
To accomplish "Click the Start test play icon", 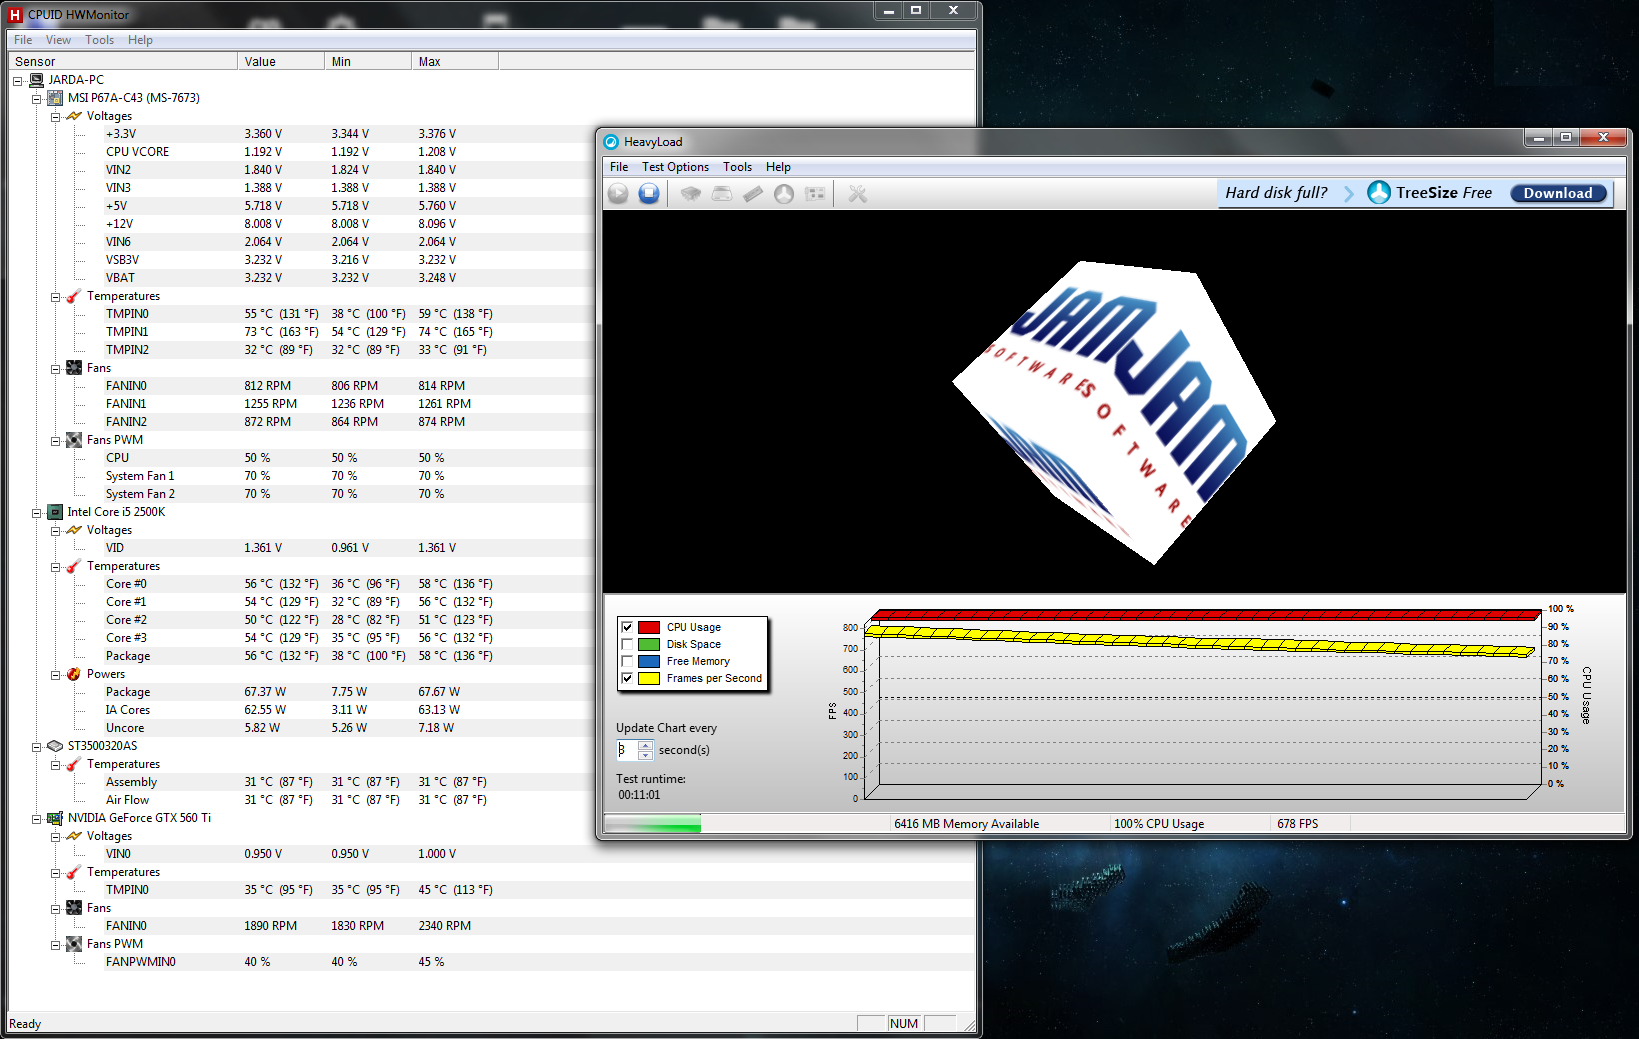I will tap(618, 193).
